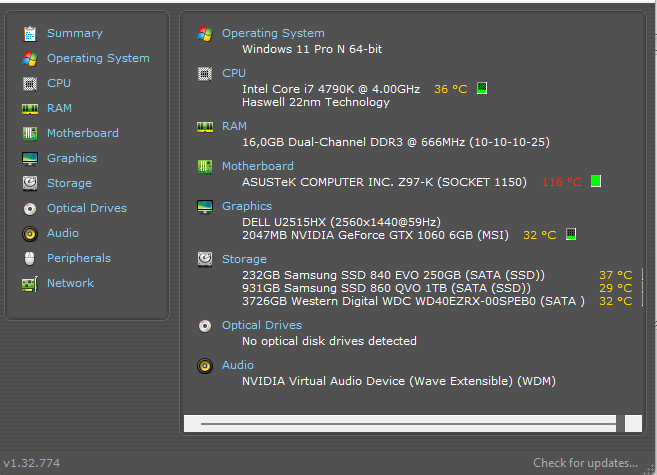Click the RAM module icon in sidebar

click(29, 108)
